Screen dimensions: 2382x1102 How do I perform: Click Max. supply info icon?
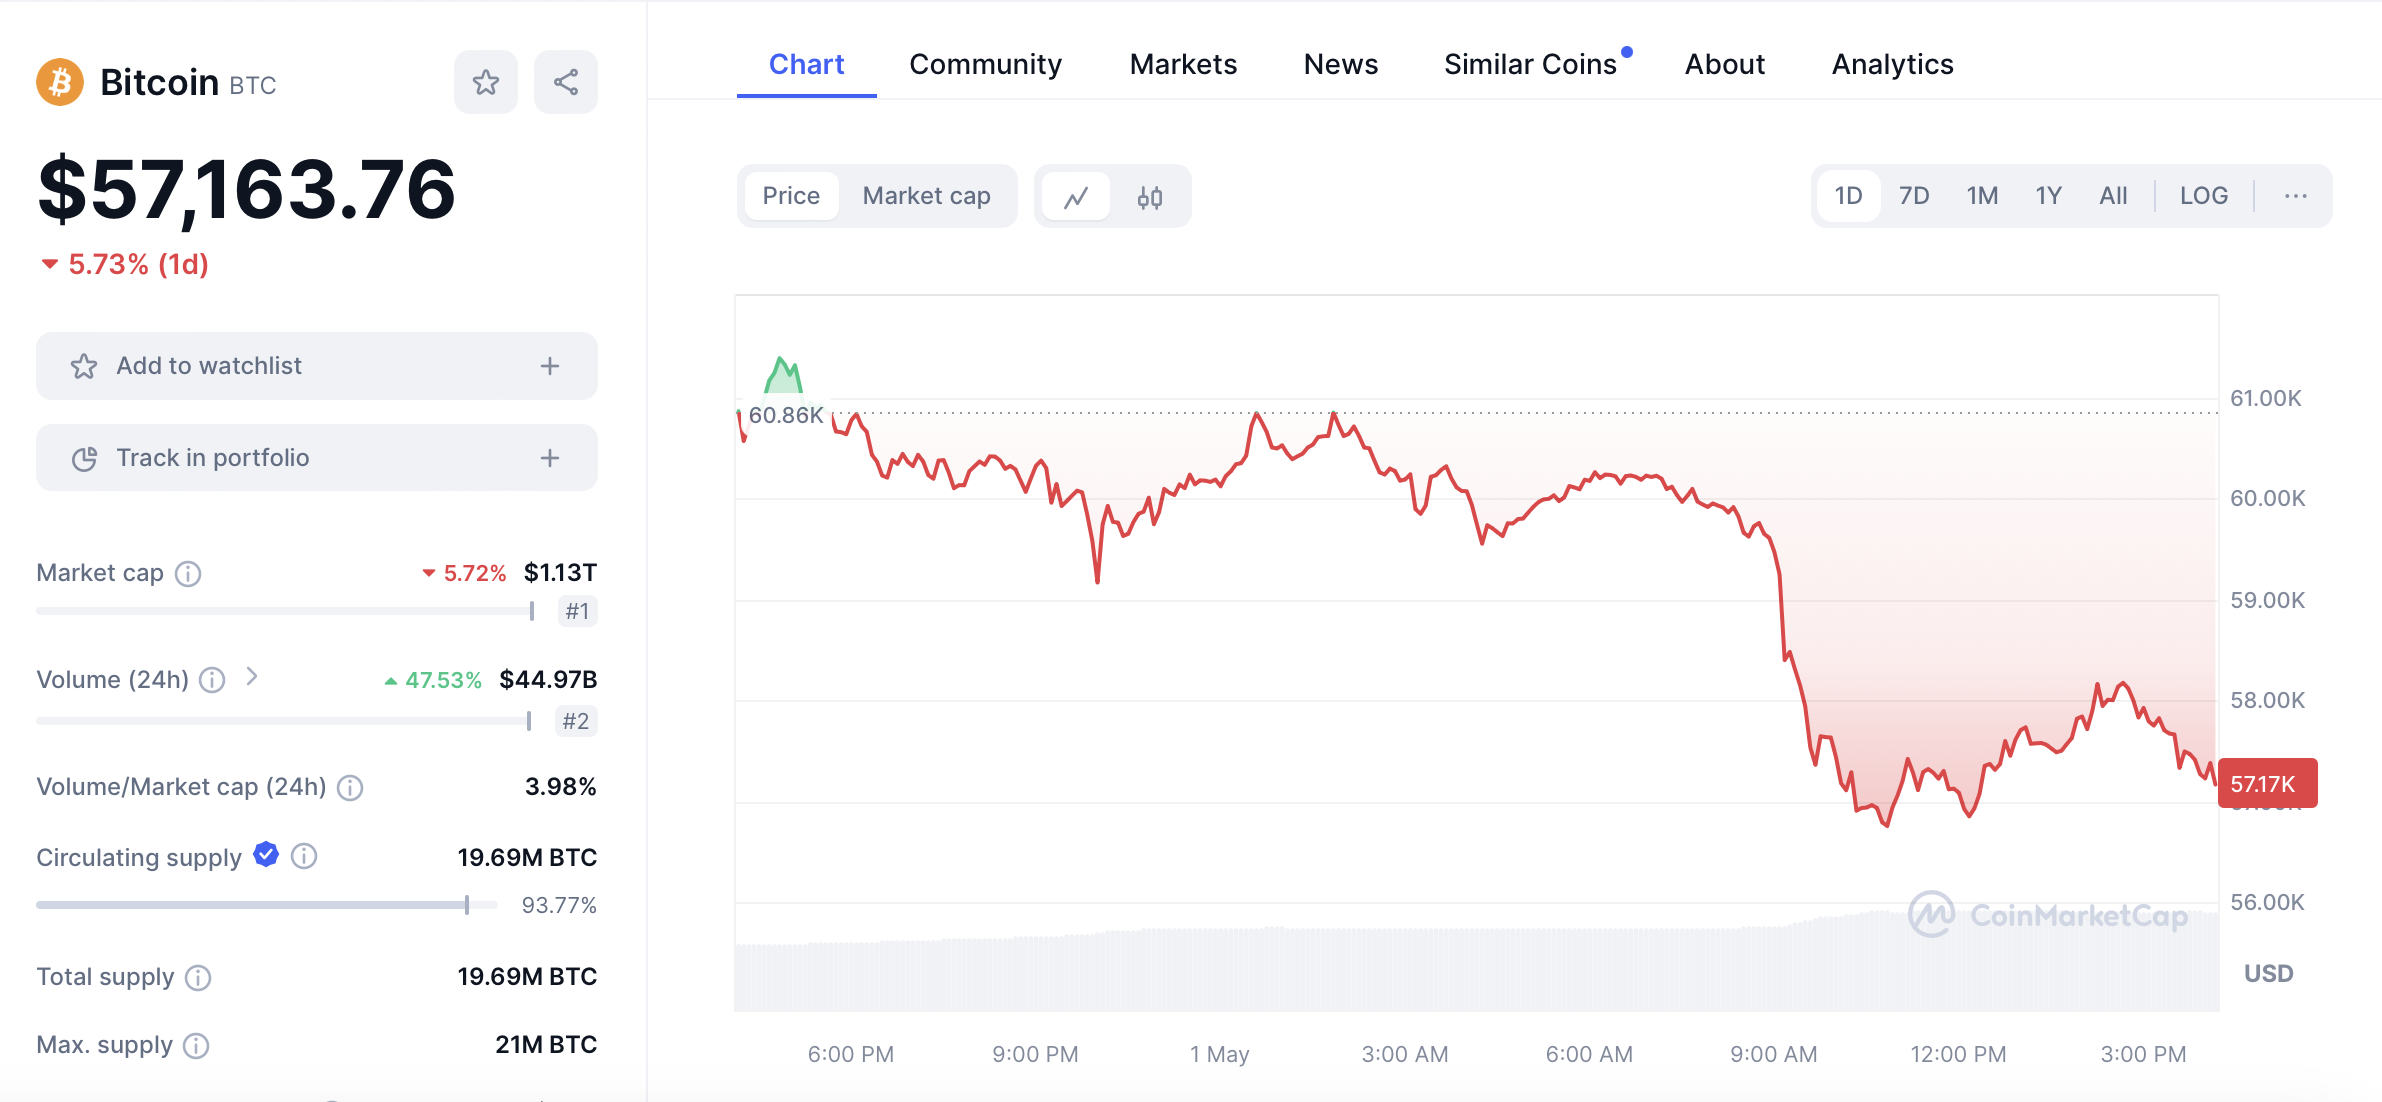[x=197, y=1046]
